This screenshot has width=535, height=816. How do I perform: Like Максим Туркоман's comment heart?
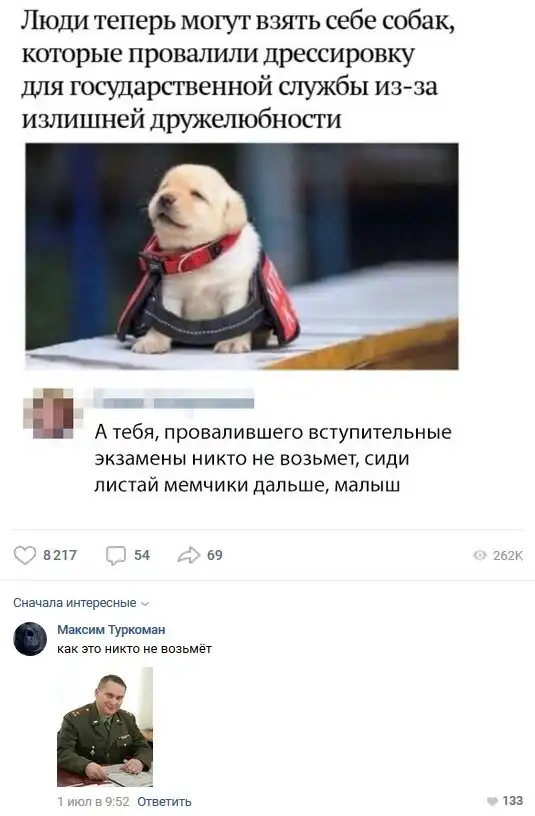click(492, 801)
